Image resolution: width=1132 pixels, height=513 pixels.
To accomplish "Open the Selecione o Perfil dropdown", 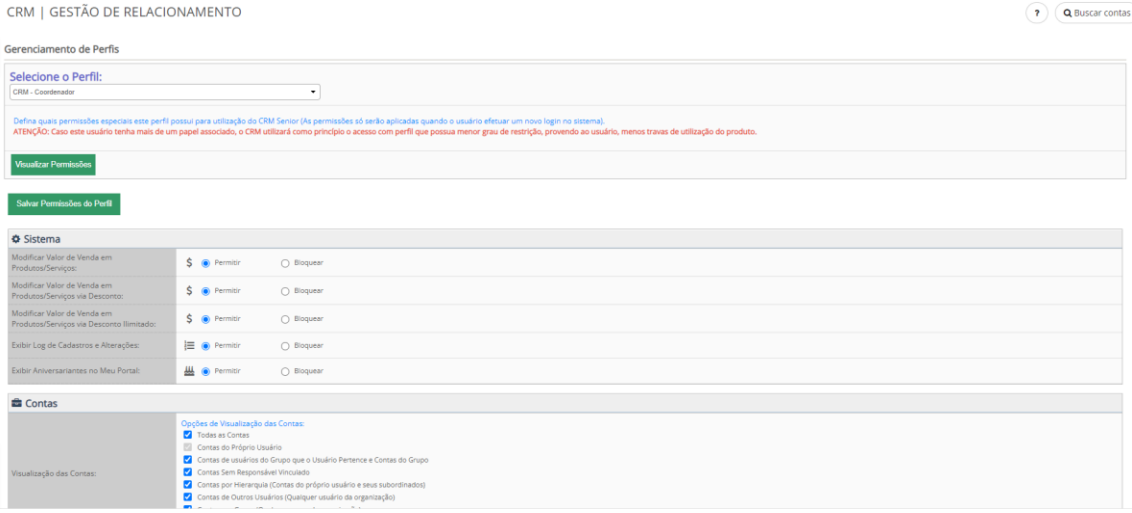I will tap(164, 92).
